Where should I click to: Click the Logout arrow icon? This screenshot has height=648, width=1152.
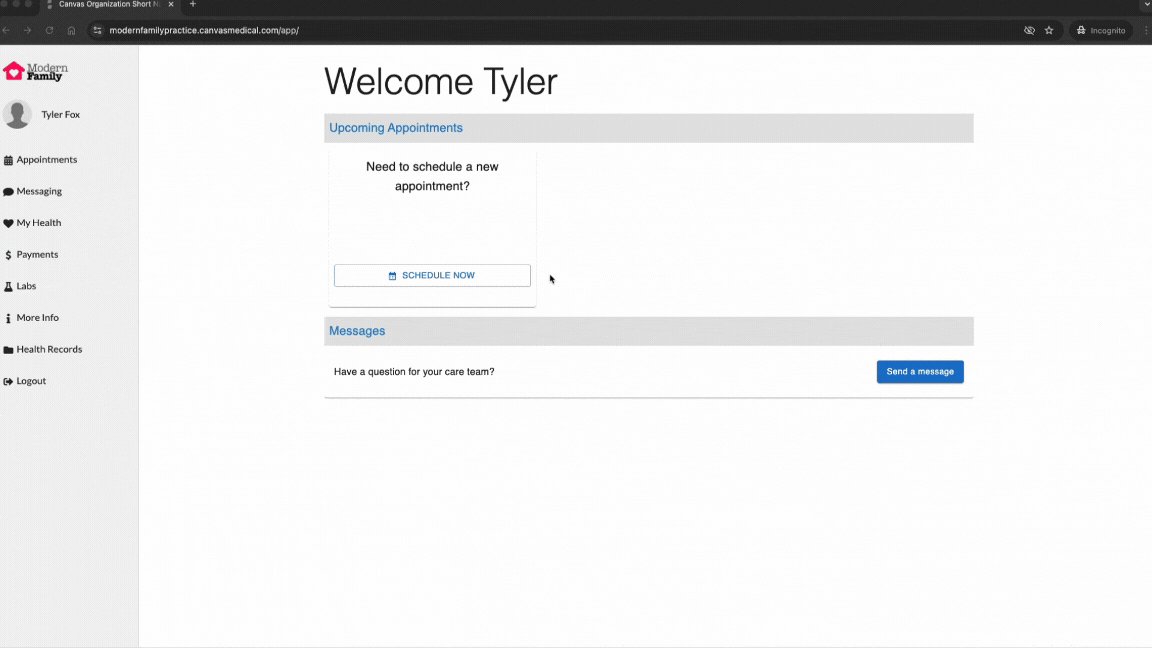(9, 382)
